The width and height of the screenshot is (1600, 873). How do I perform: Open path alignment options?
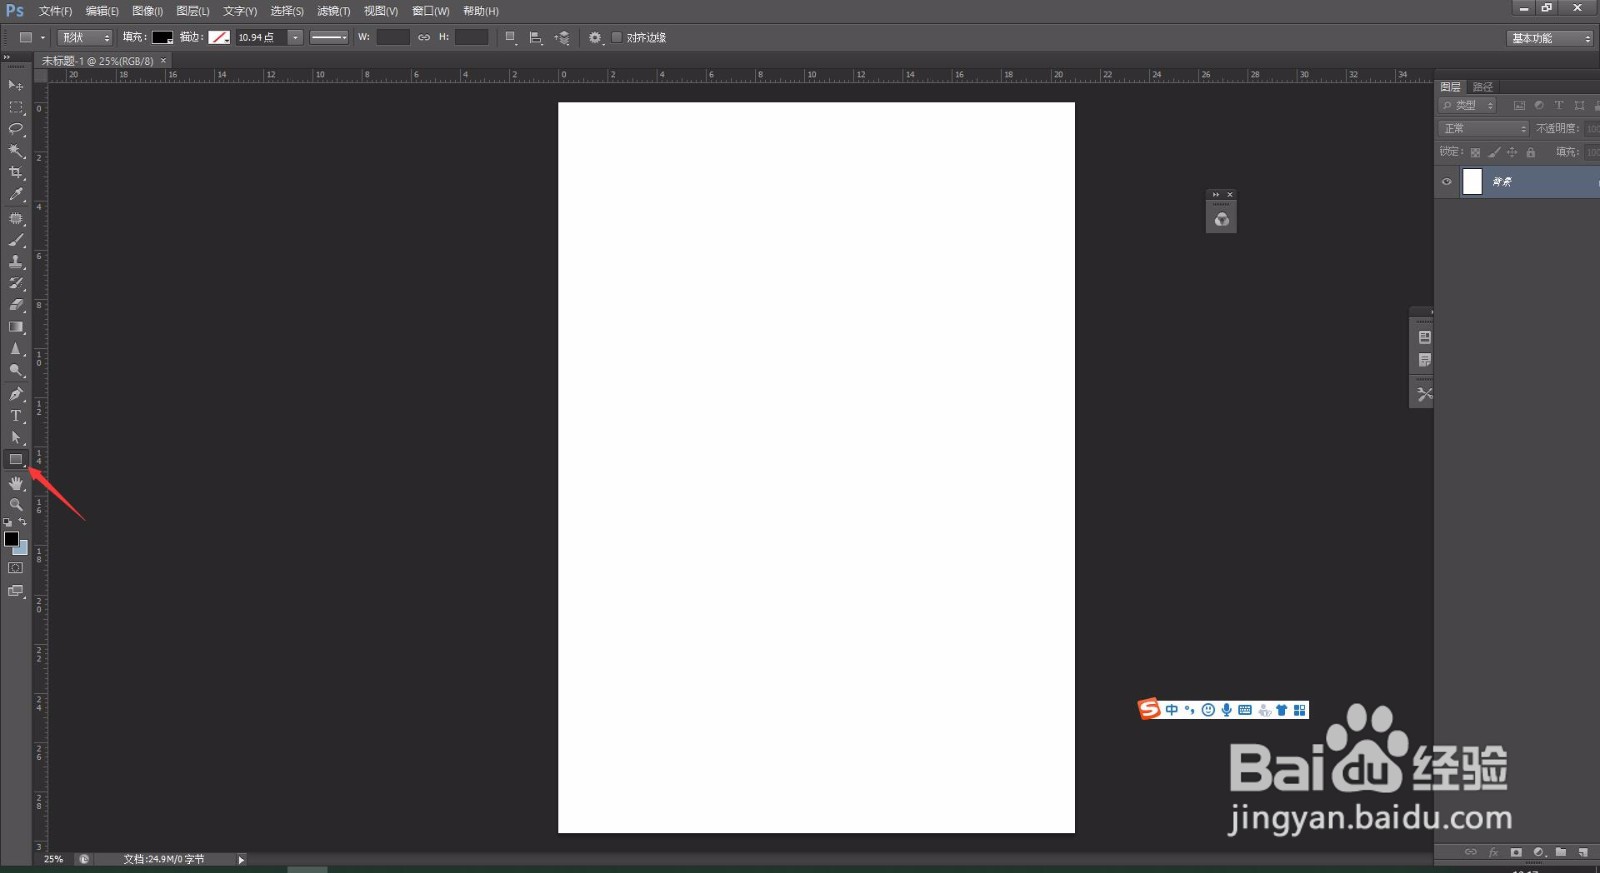click(x=536, y=37)
